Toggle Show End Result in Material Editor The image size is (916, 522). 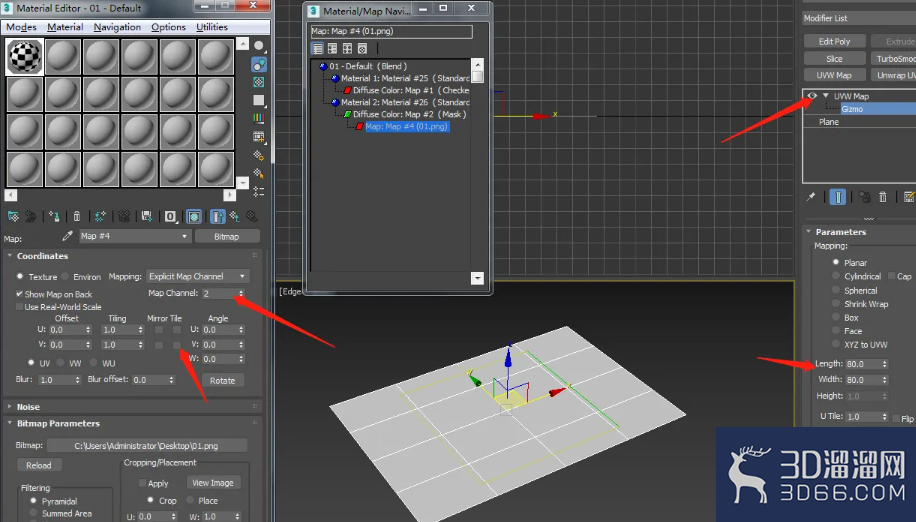[x=217, y=217]
